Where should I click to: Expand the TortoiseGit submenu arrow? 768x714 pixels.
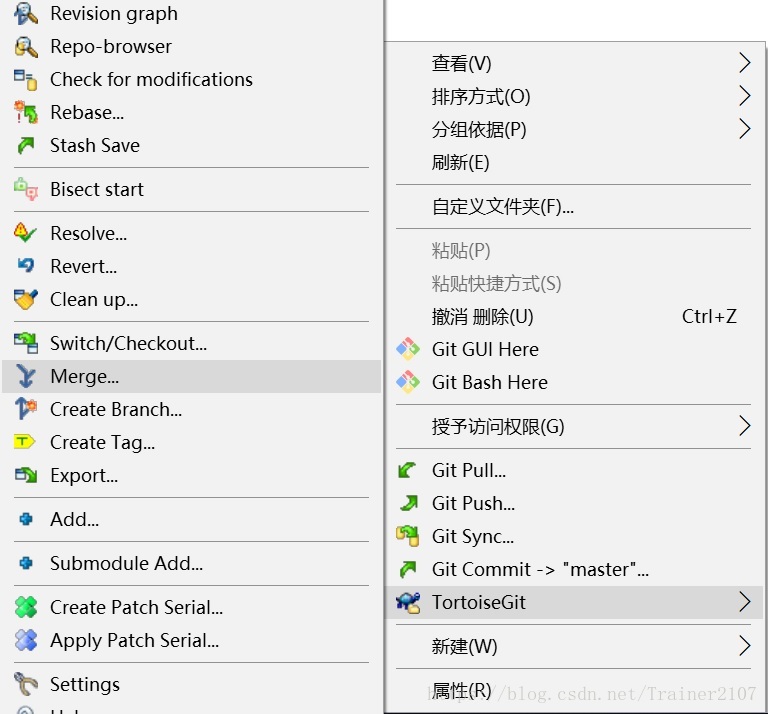coord(744,602)
